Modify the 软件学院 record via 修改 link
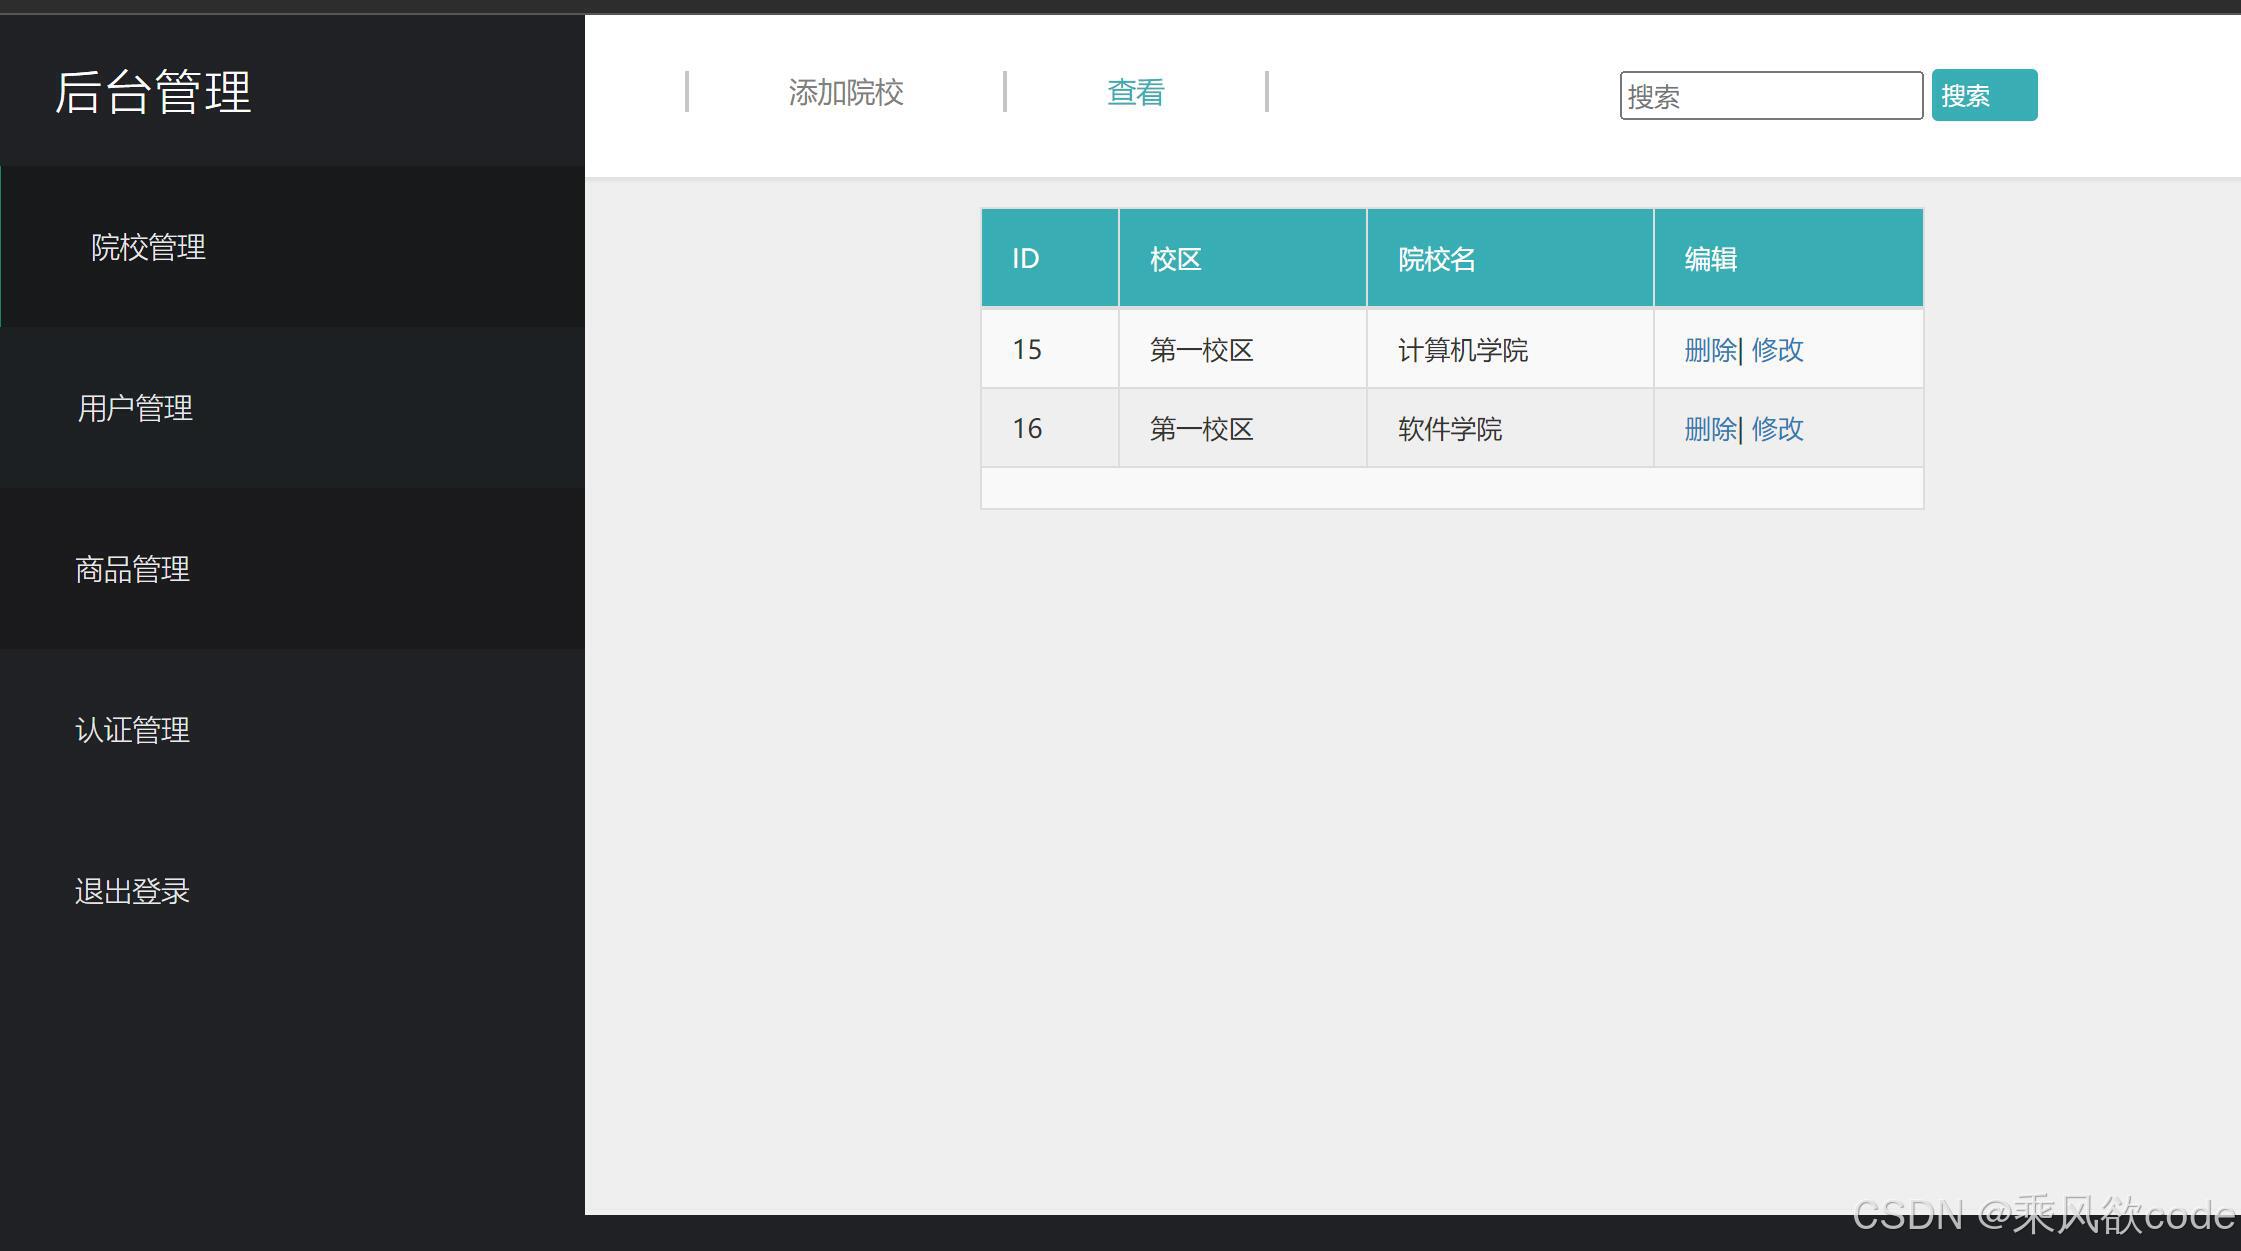Viewport: 2241px width, 1251px height. (x=1778, y=428)
